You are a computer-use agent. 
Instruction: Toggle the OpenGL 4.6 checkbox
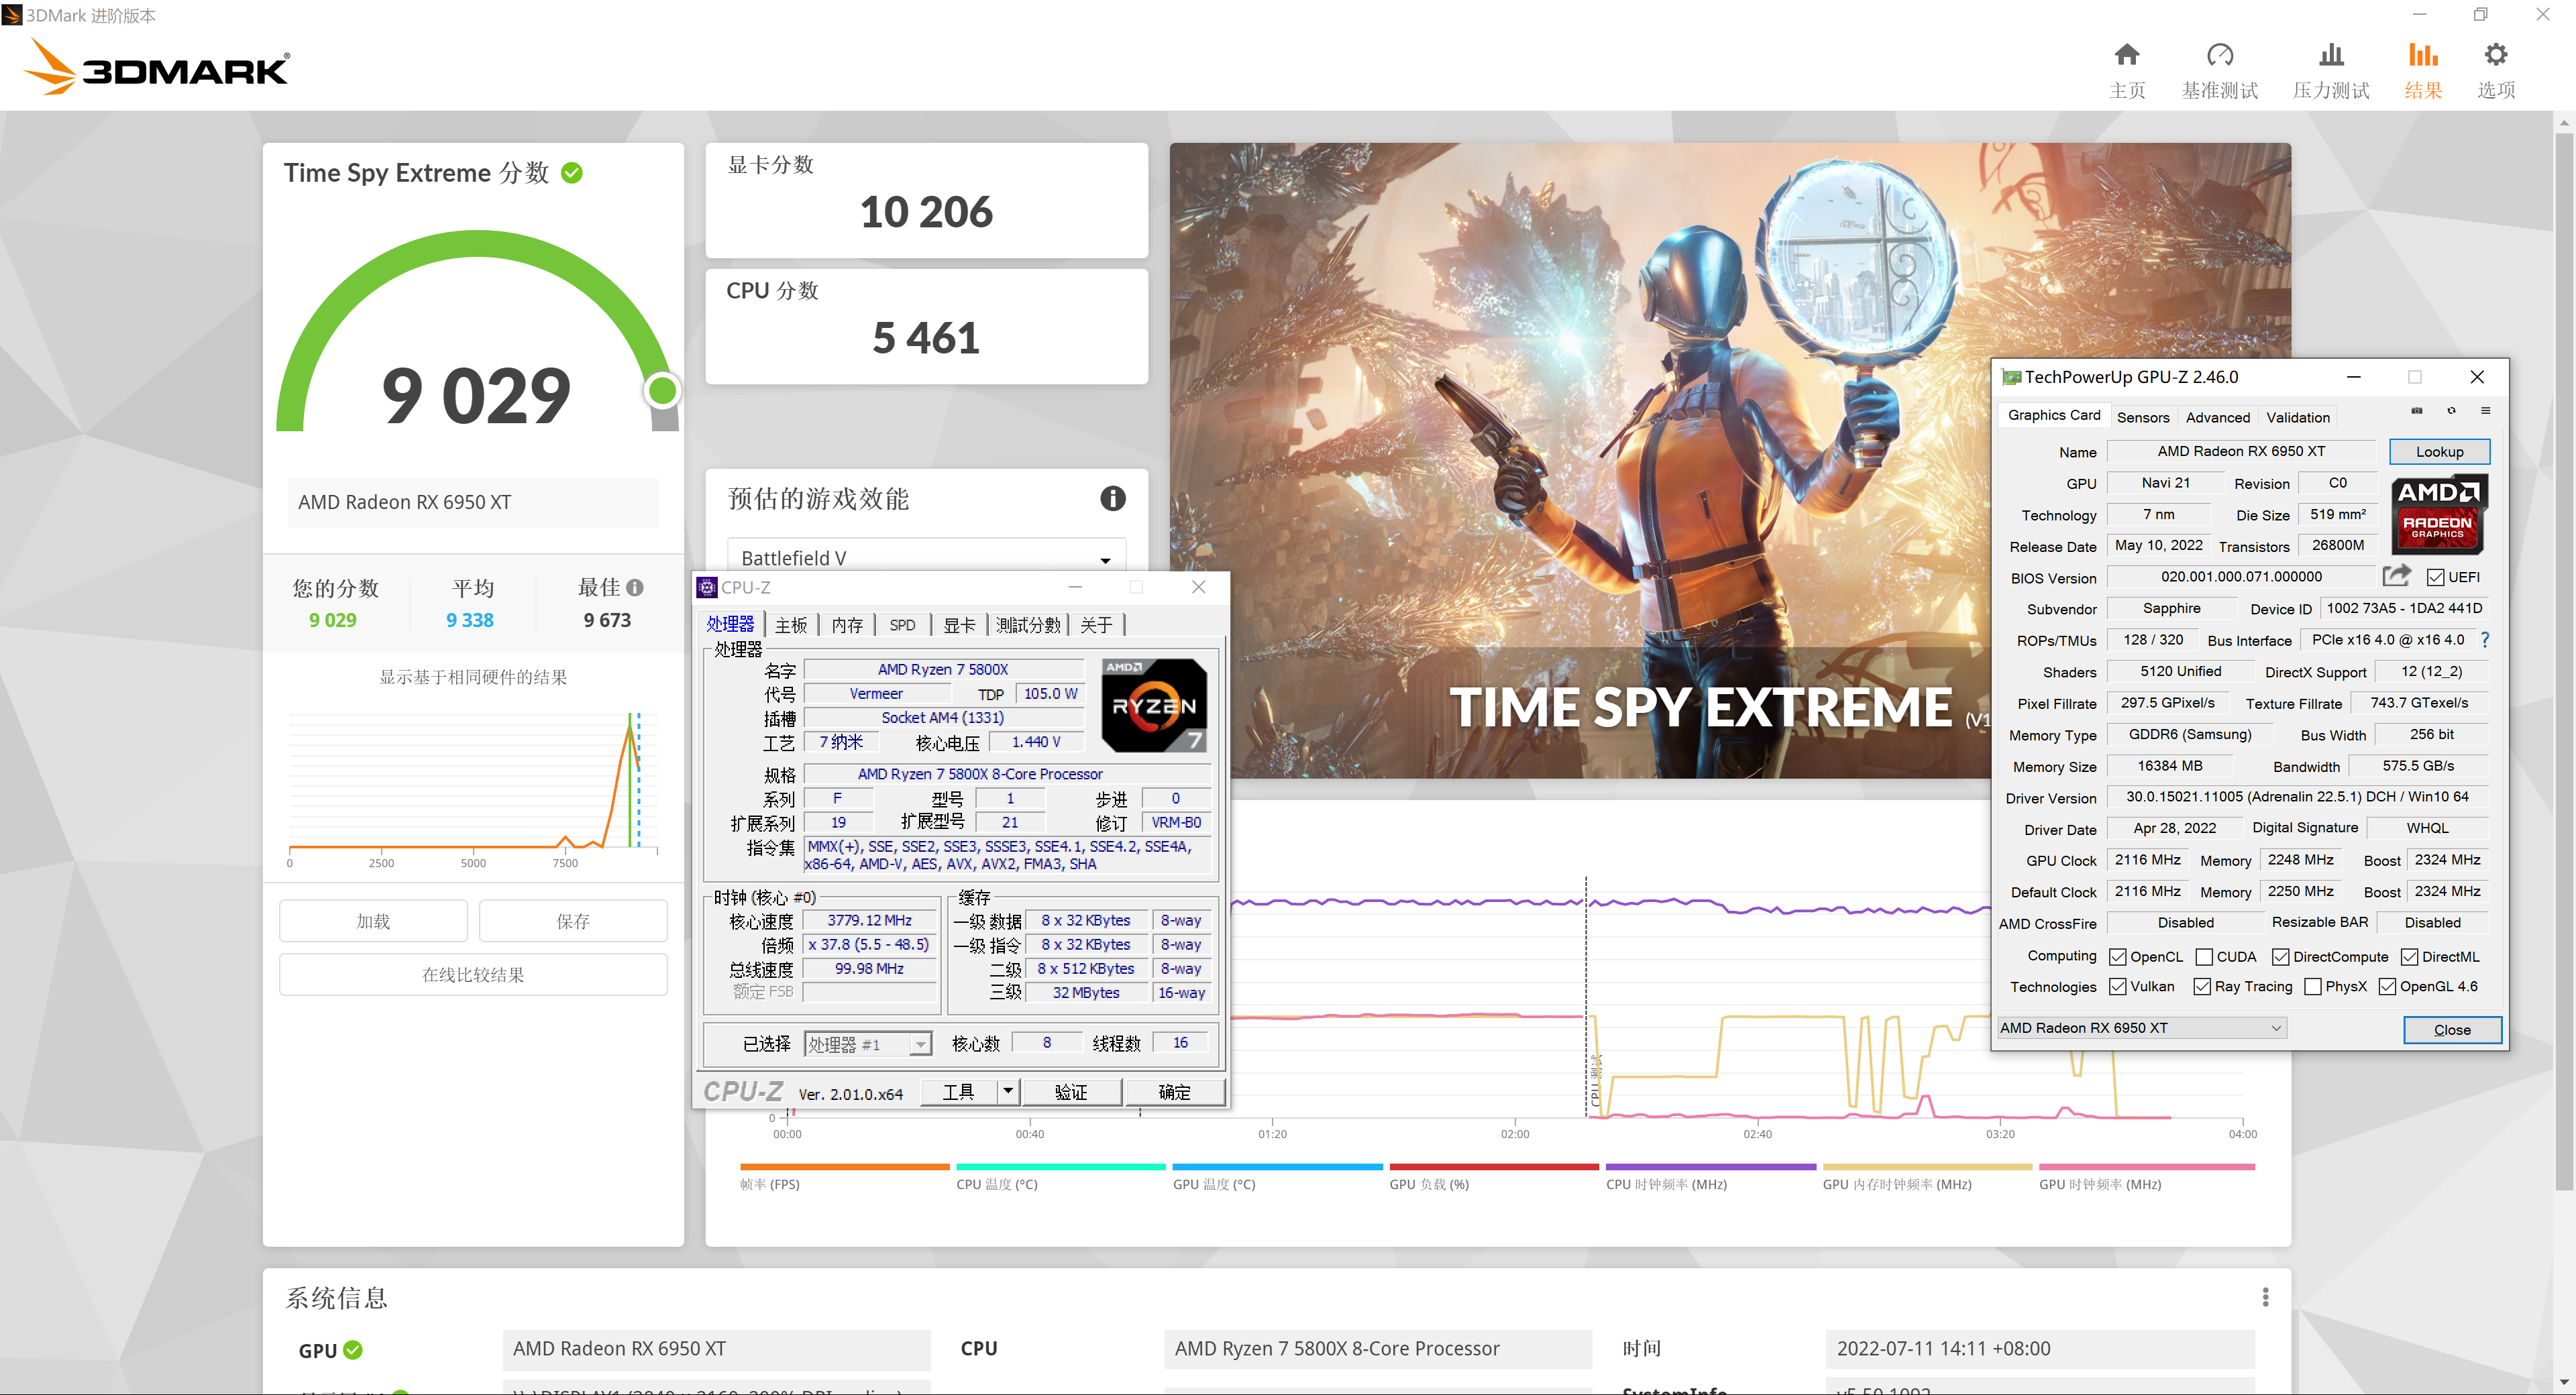point(2387,987)
